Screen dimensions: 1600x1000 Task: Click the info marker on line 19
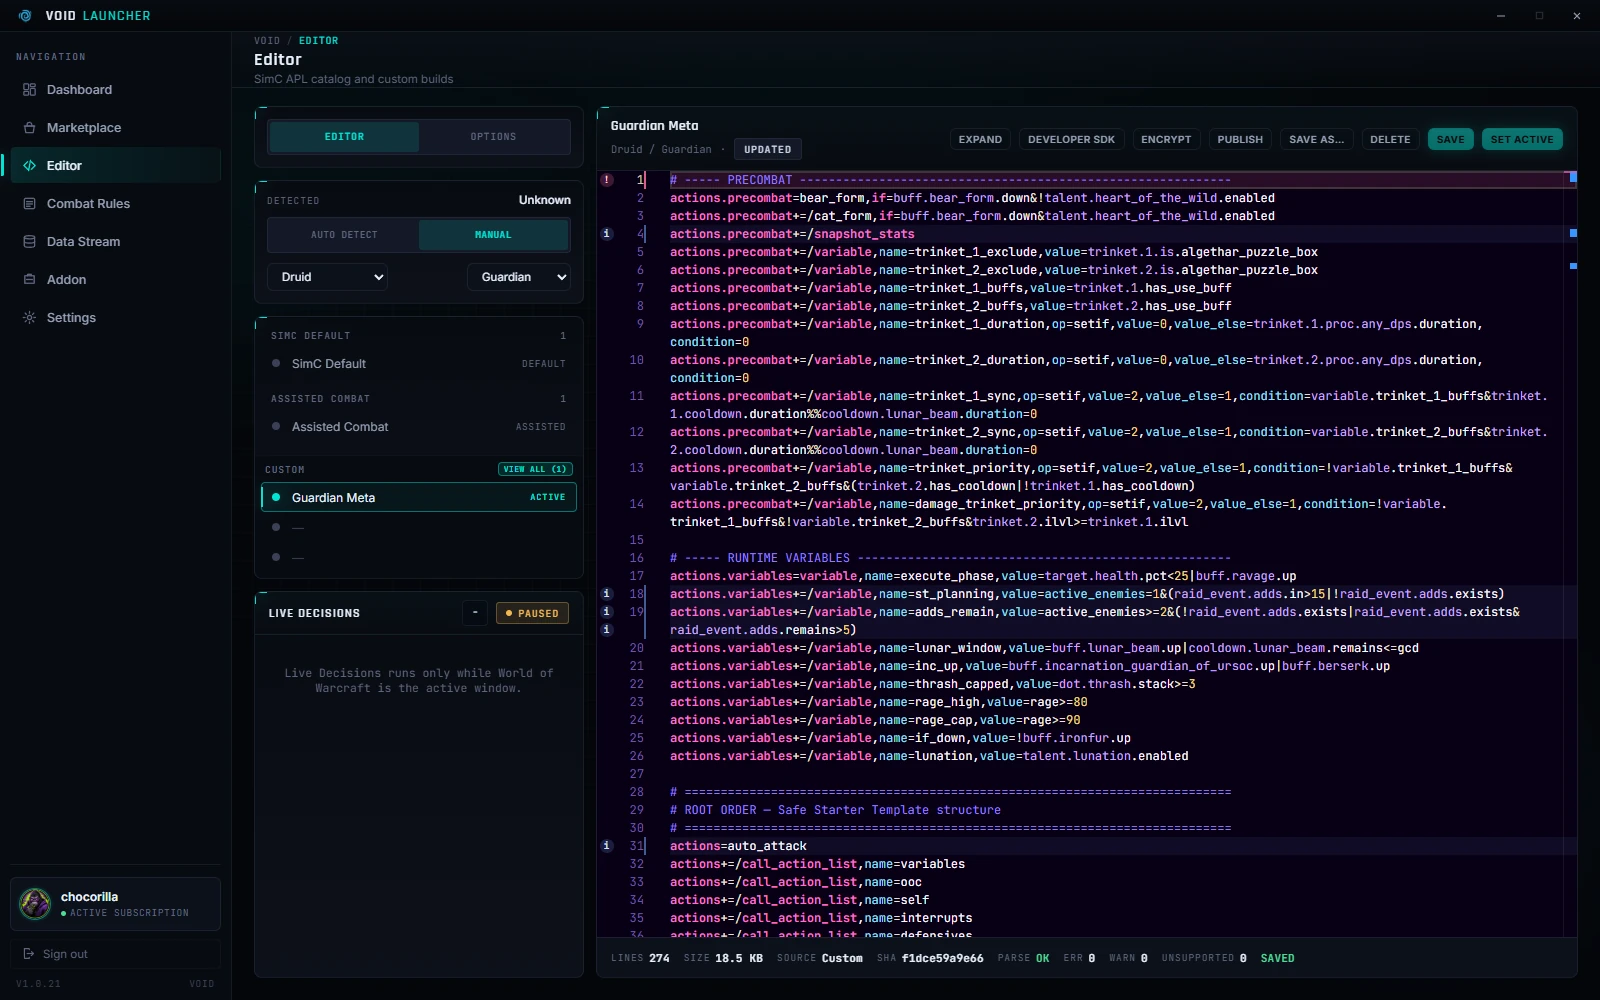(x=606, y=612)
